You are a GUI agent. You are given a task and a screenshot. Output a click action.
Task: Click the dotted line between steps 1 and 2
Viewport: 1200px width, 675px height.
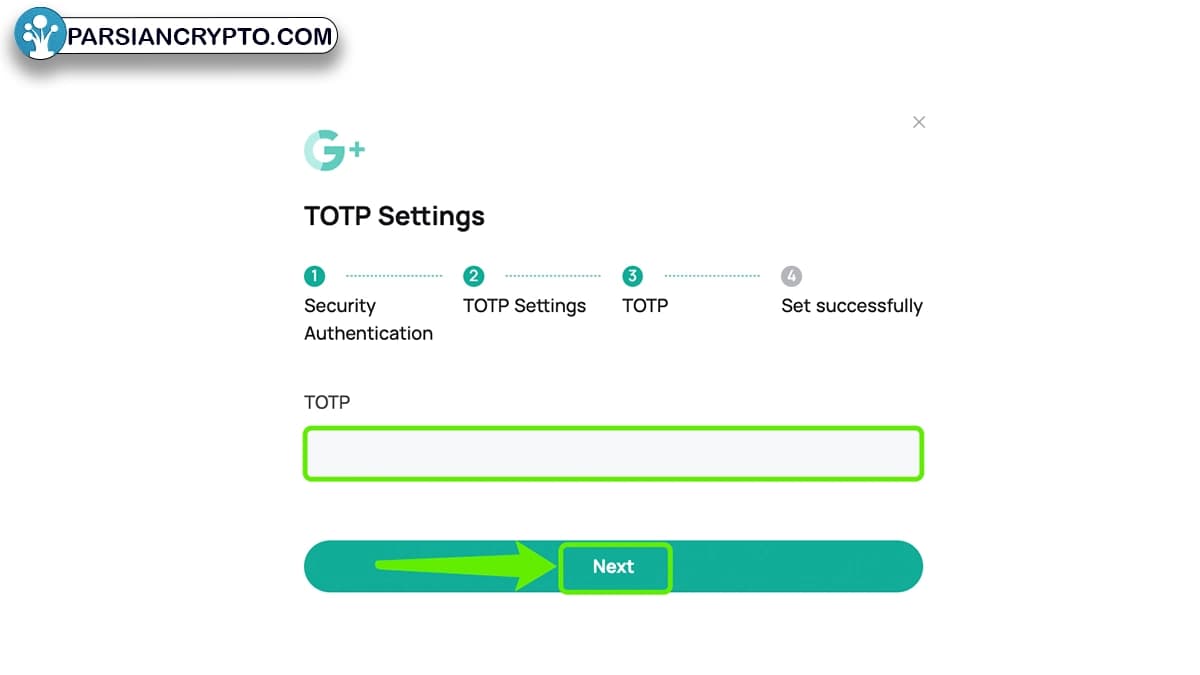pos(394,276)
